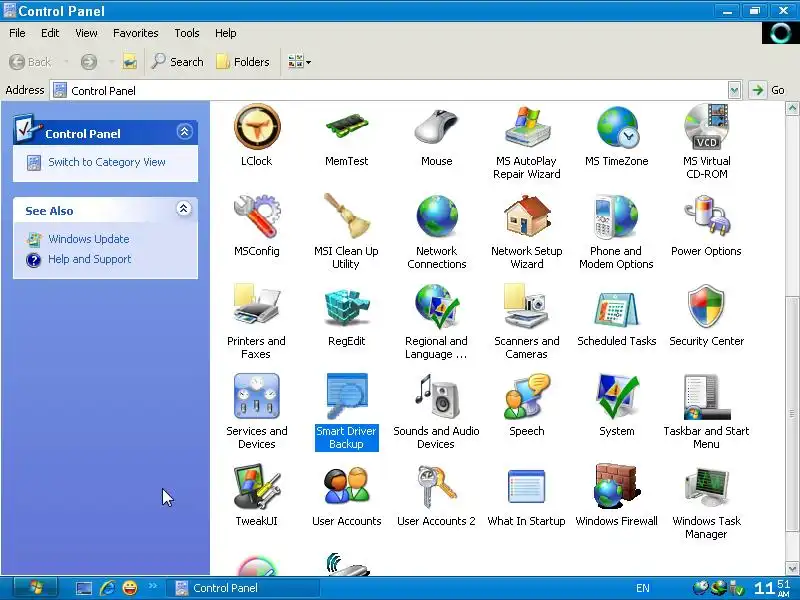Screen dimensions: 800x600
Task: Launch the RegEdit icon
Action: 347,306
